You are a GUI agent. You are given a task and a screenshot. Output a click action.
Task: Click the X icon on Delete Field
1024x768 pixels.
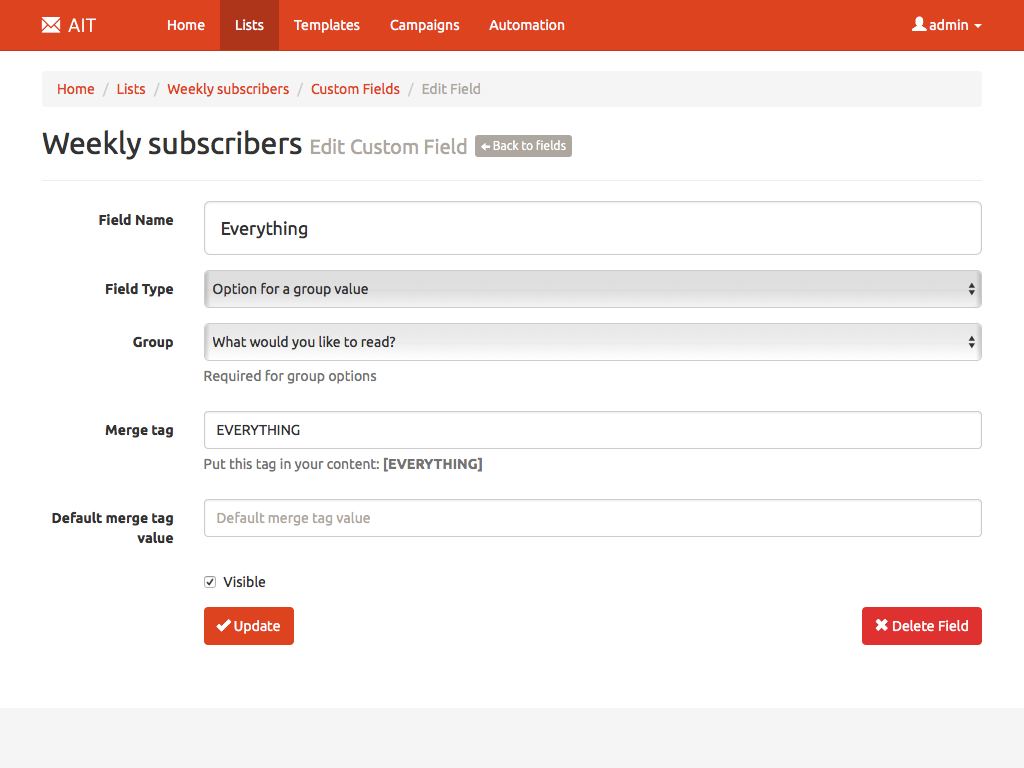tap(881, 626)
